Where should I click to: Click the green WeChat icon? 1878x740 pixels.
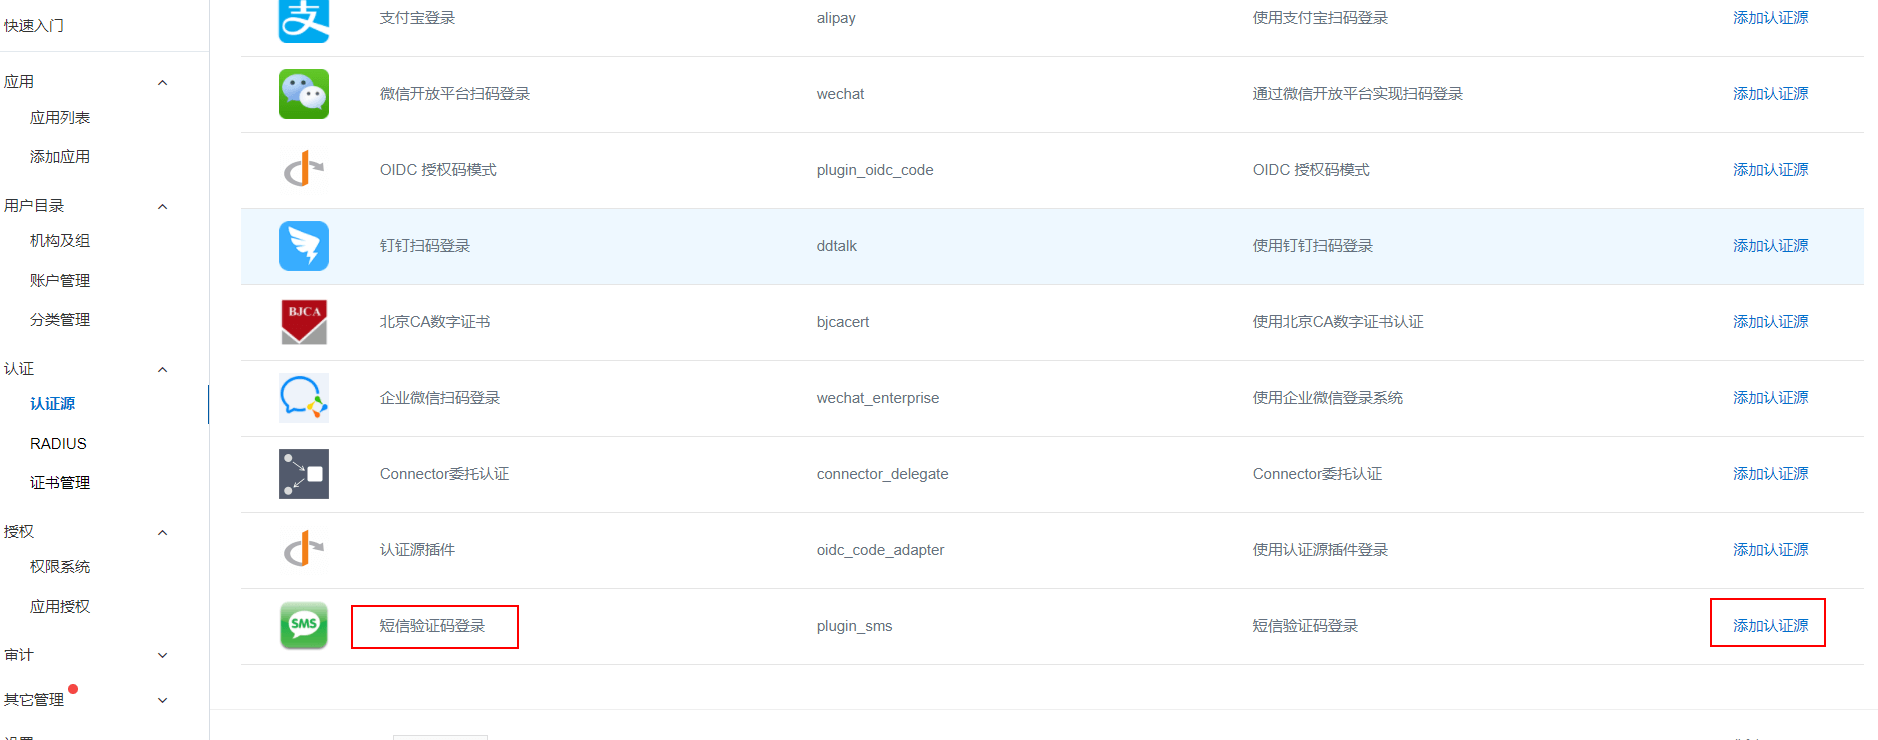click(x=304, y=94)
